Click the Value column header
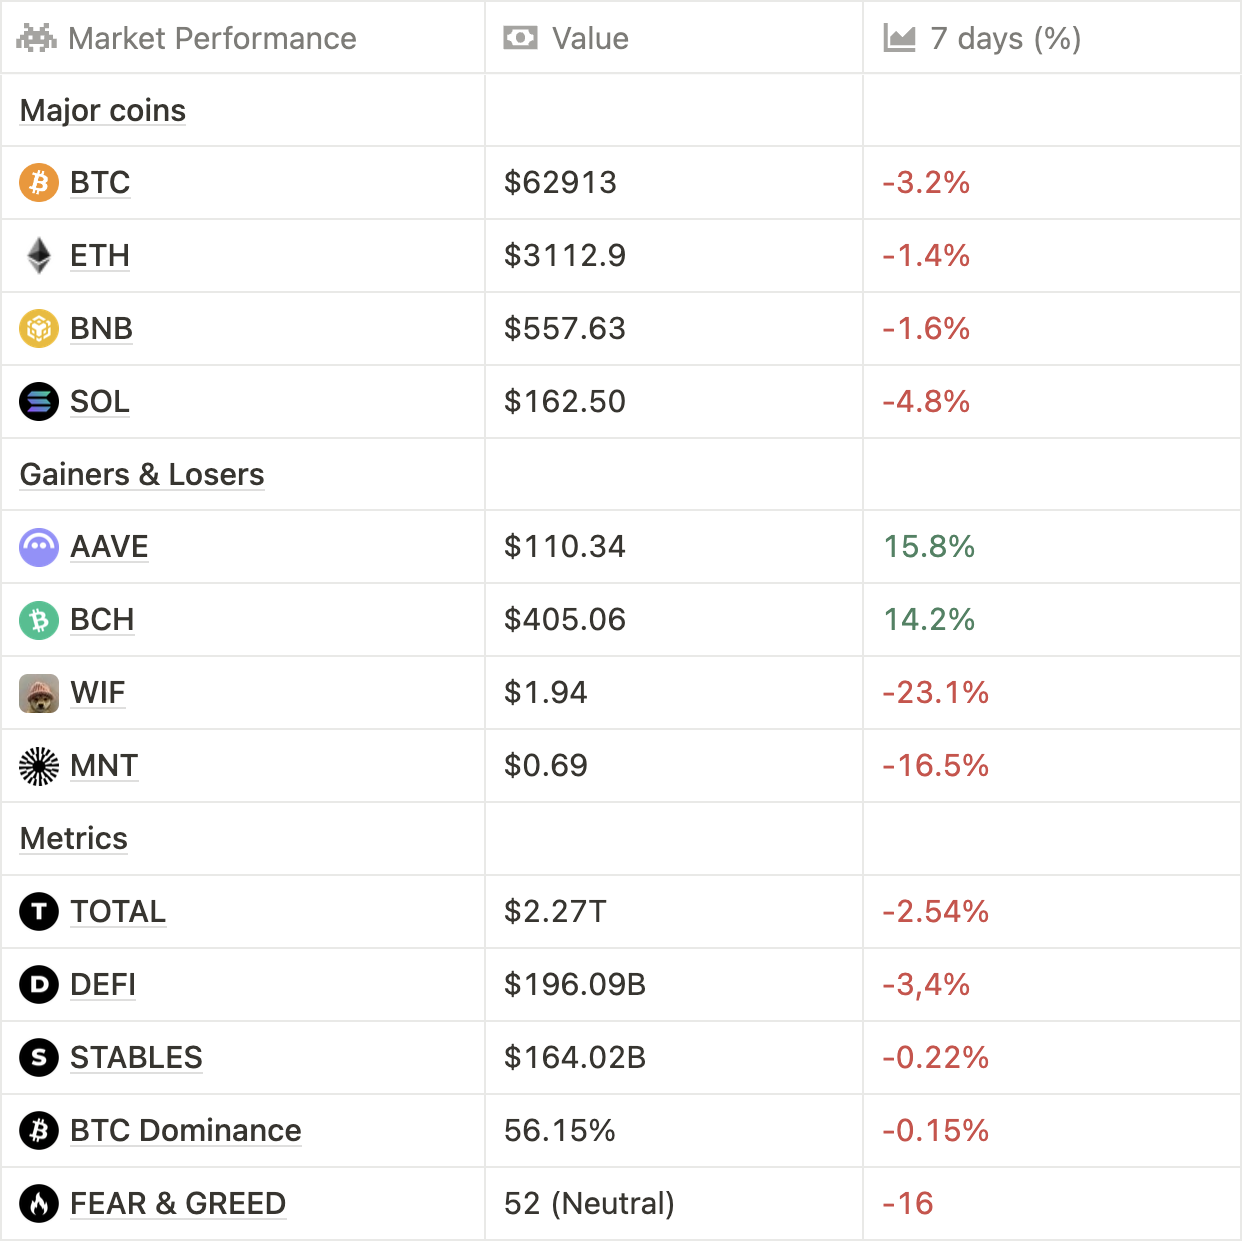 (590, 39)
